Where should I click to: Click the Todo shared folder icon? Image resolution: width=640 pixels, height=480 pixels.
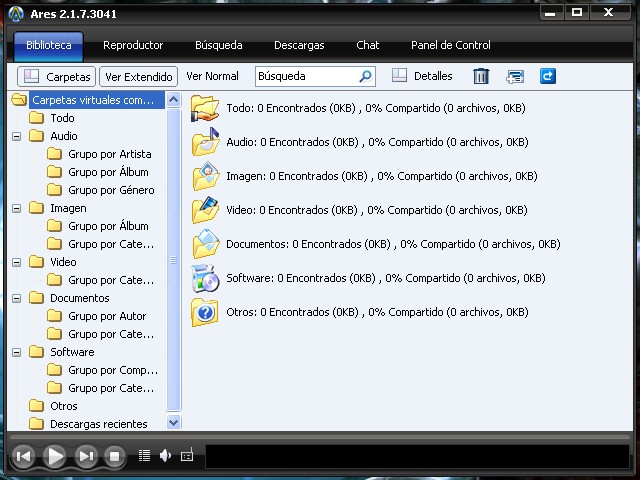tap(205, 108)
